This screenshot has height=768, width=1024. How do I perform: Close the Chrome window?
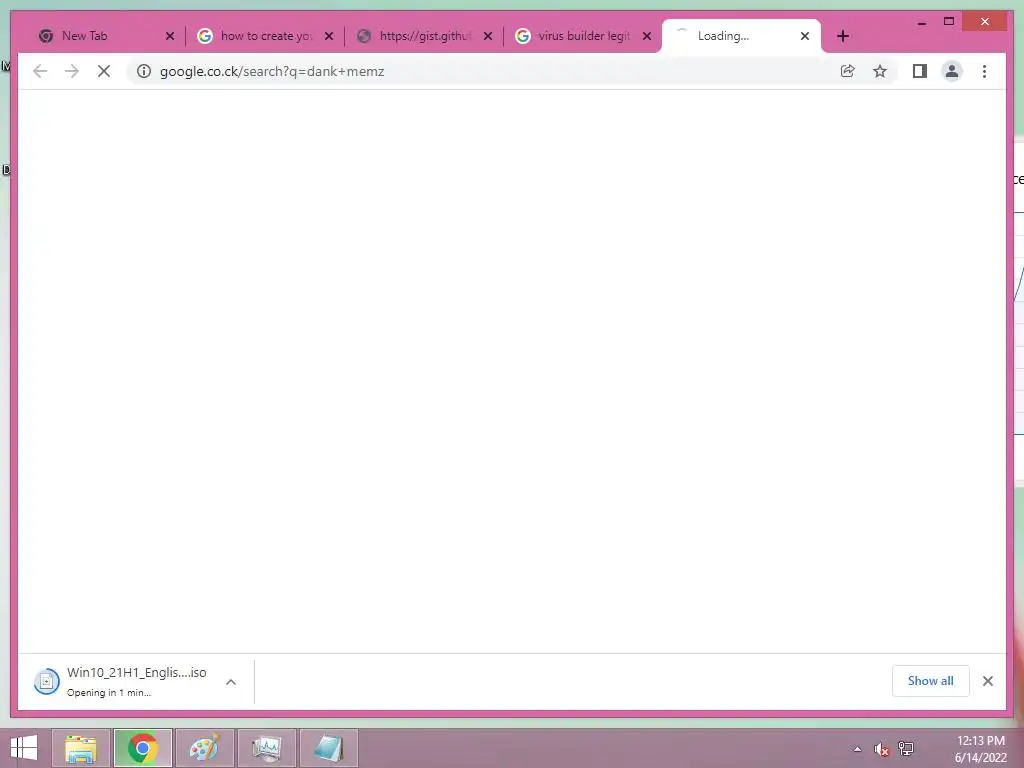(985, 22)
